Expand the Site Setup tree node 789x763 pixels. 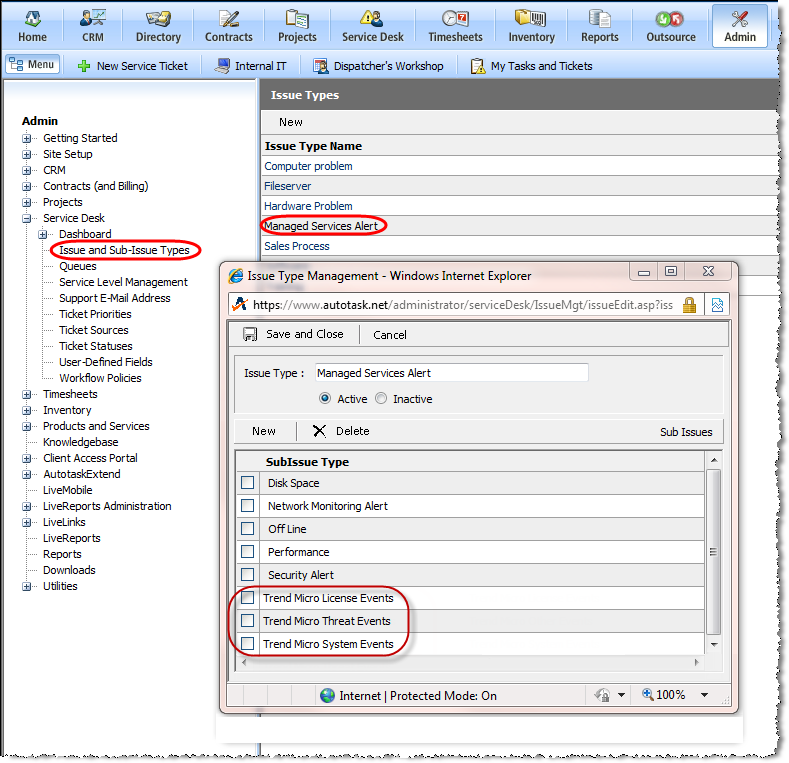click(27, 154)
